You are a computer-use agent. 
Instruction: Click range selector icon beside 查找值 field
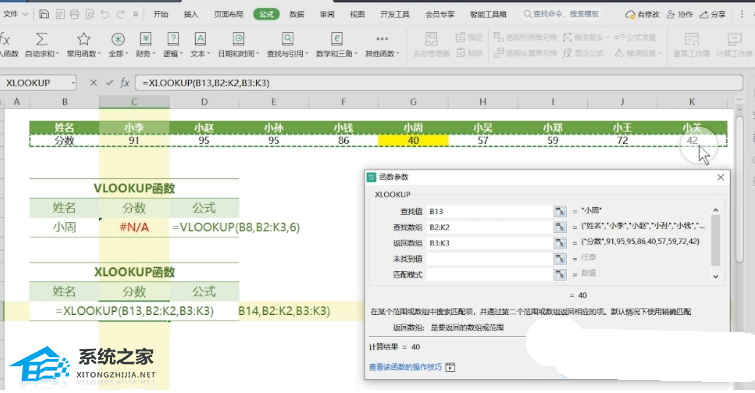pos(560,211)
